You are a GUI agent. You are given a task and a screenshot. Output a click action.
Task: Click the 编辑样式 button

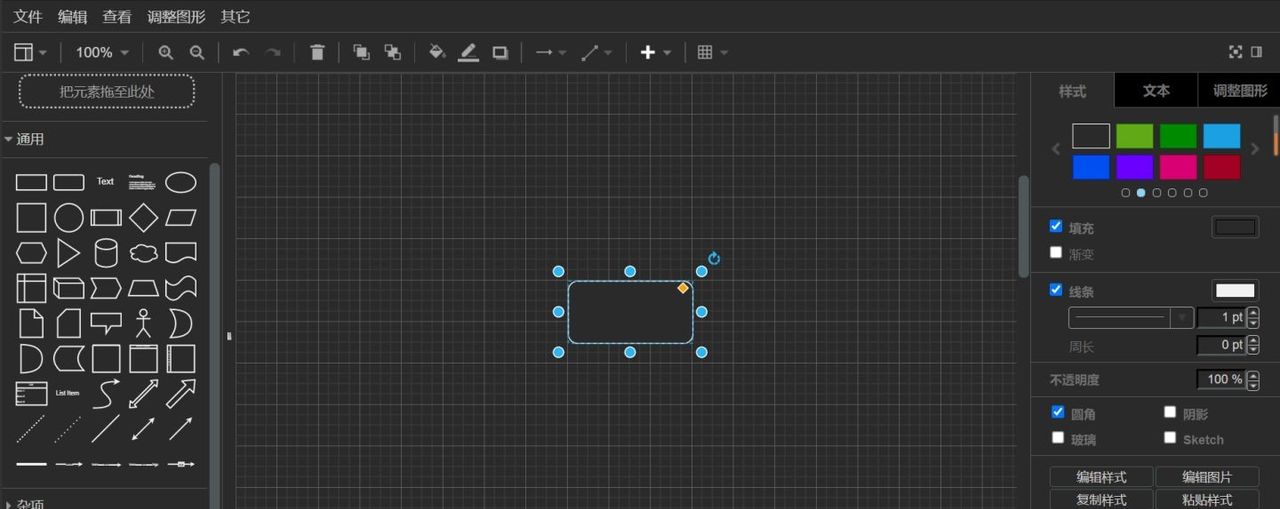(x=1101, y=477)
